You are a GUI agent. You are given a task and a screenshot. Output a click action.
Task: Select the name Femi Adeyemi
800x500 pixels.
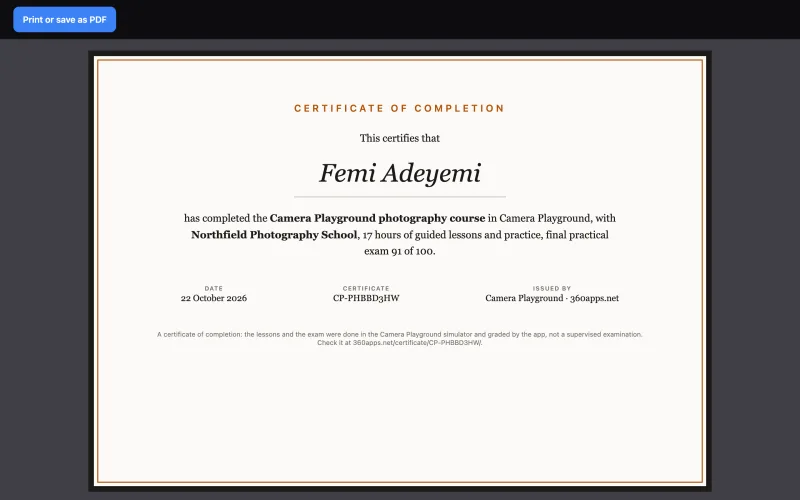point(399,173)
